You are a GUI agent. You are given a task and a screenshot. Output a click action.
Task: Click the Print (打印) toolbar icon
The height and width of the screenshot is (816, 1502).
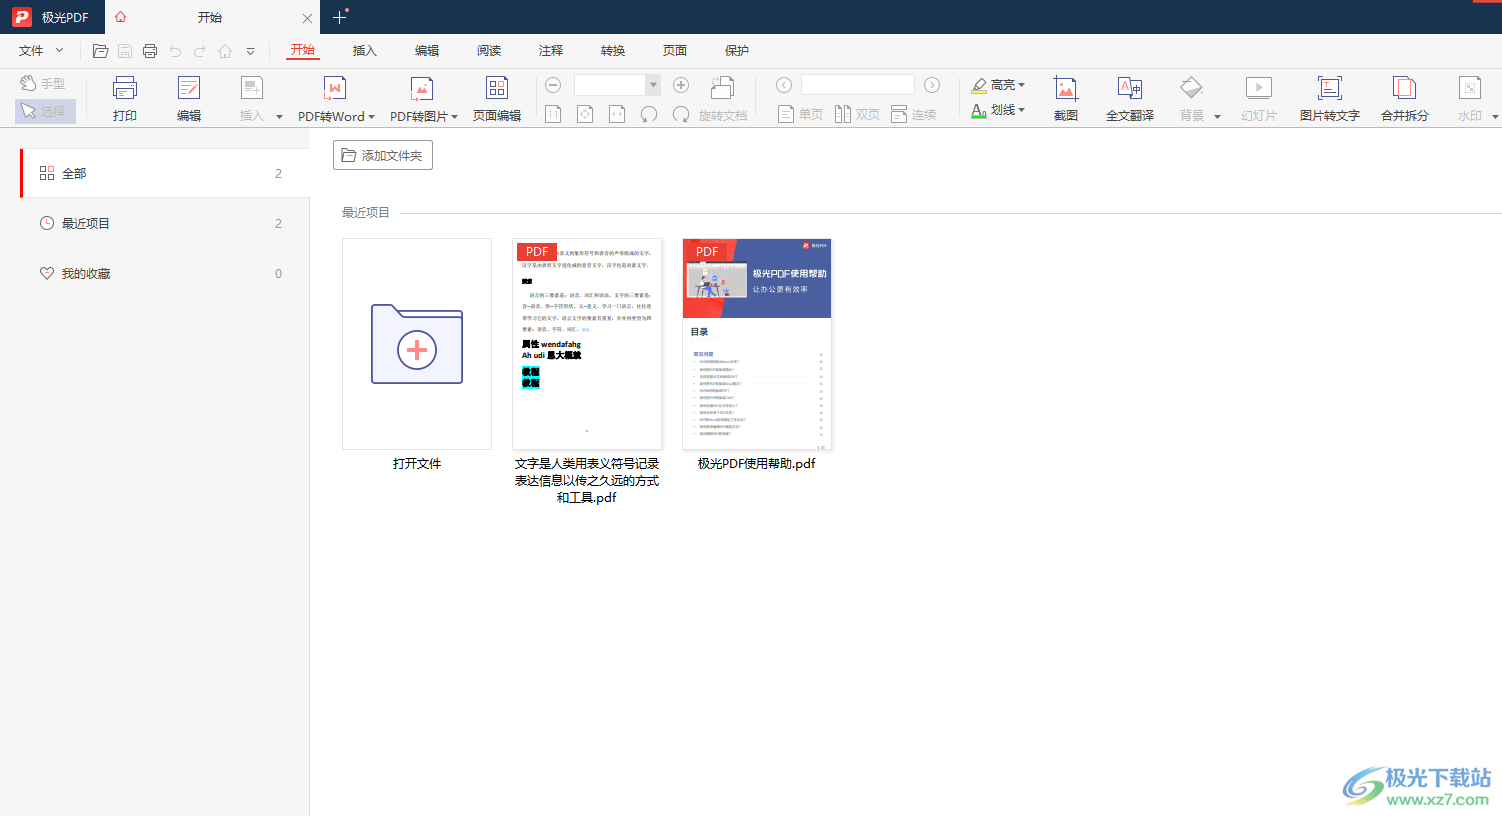coord(125,88)
